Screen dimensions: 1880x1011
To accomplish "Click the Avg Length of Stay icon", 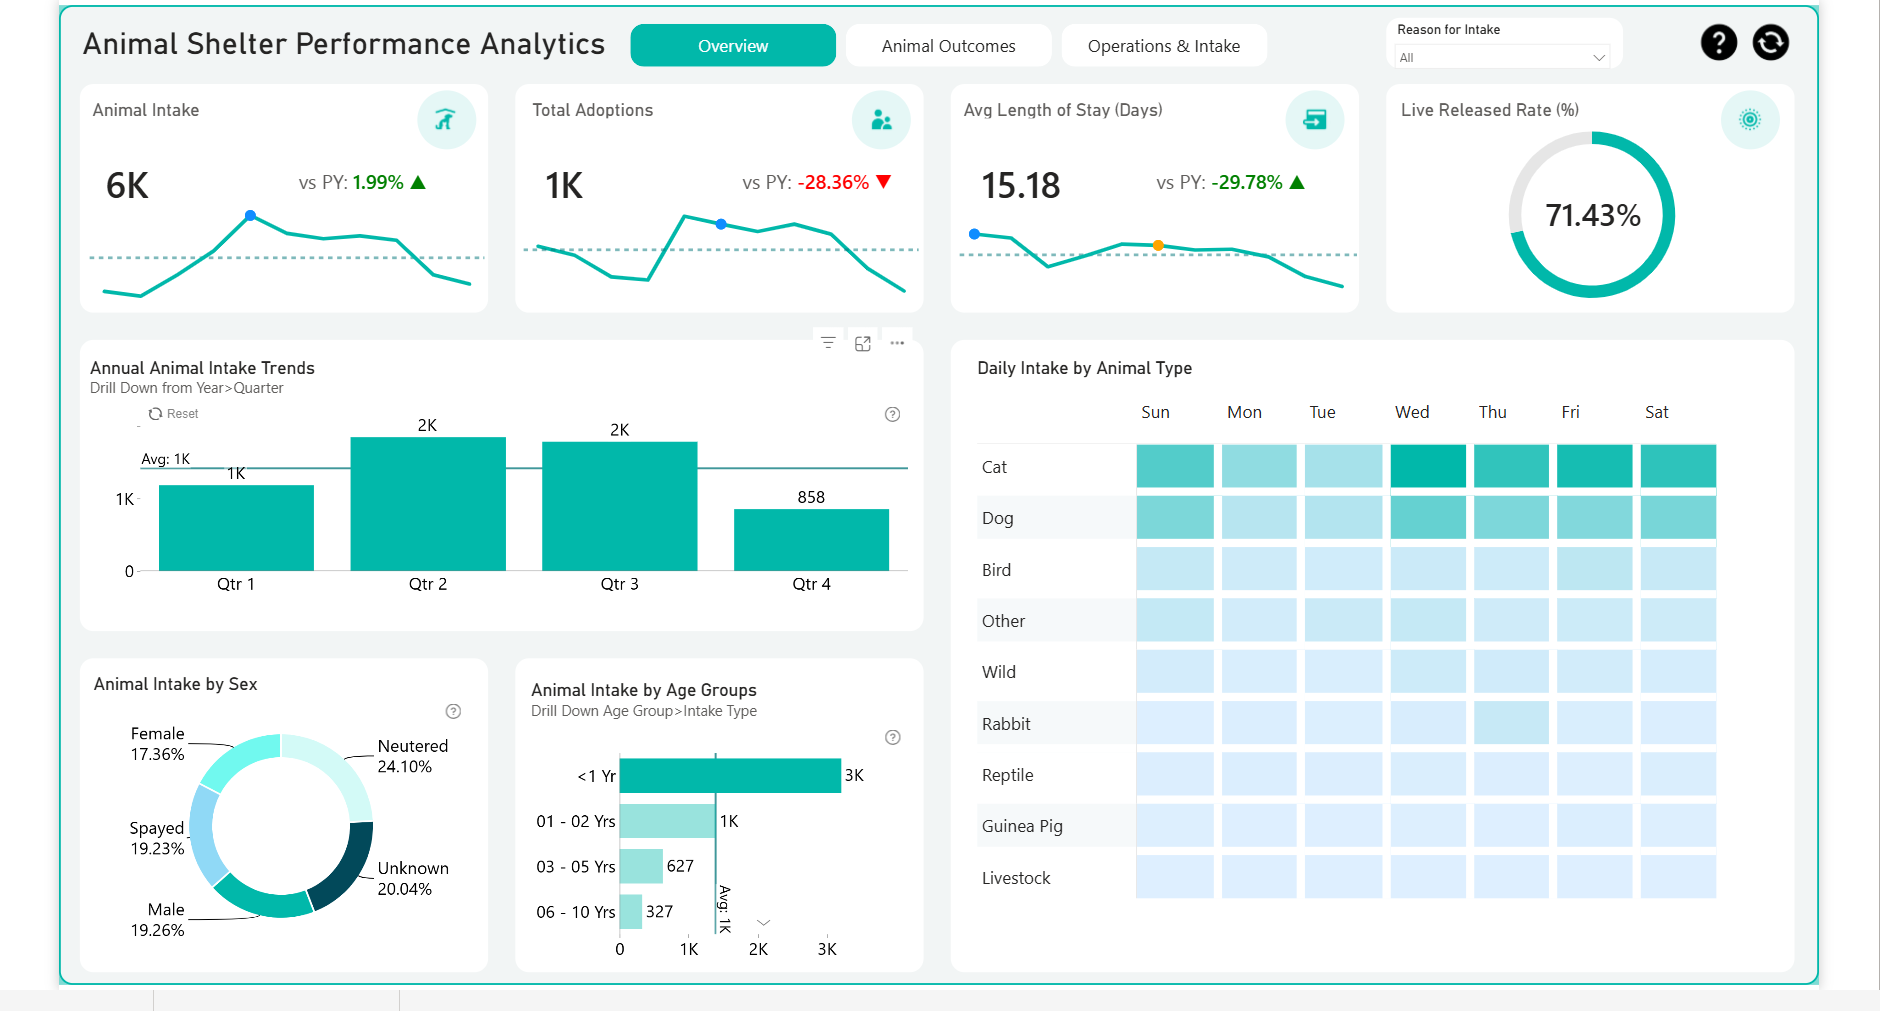I will pos(1314,120).
